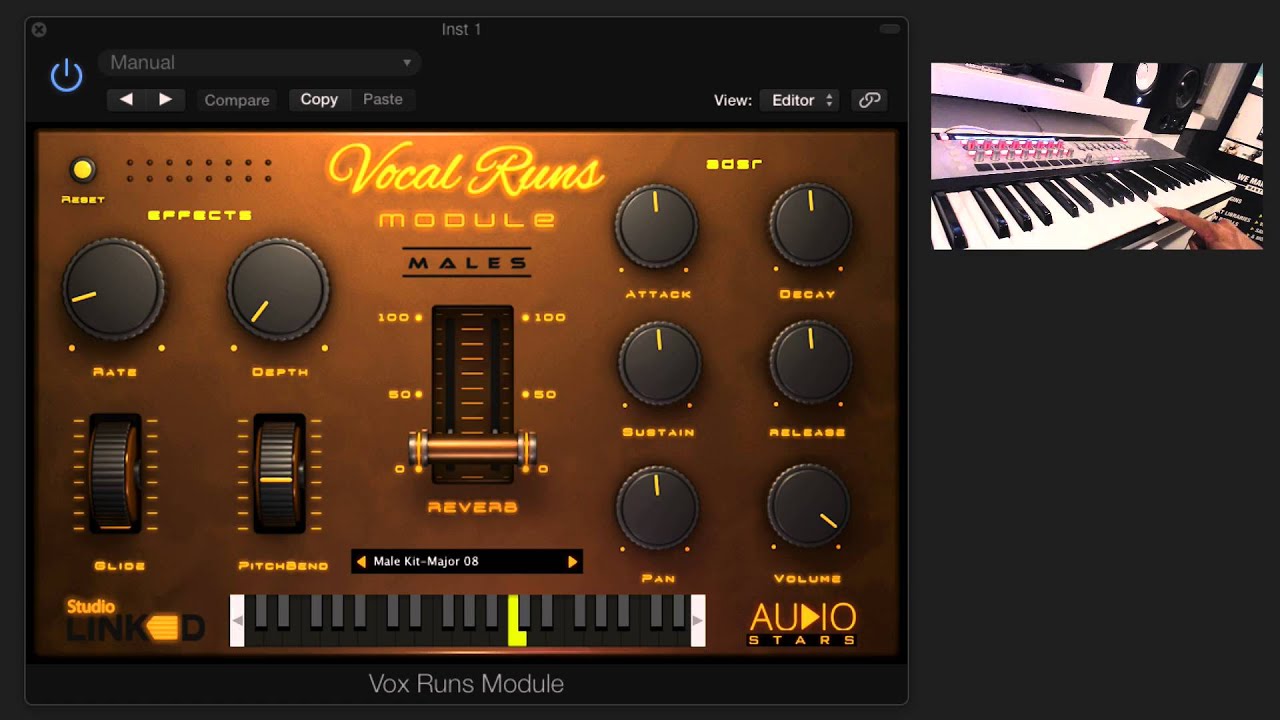Screen dimensions: 1280x720
Task: Open the View Editor dropdown
Action: coord(800,100)
